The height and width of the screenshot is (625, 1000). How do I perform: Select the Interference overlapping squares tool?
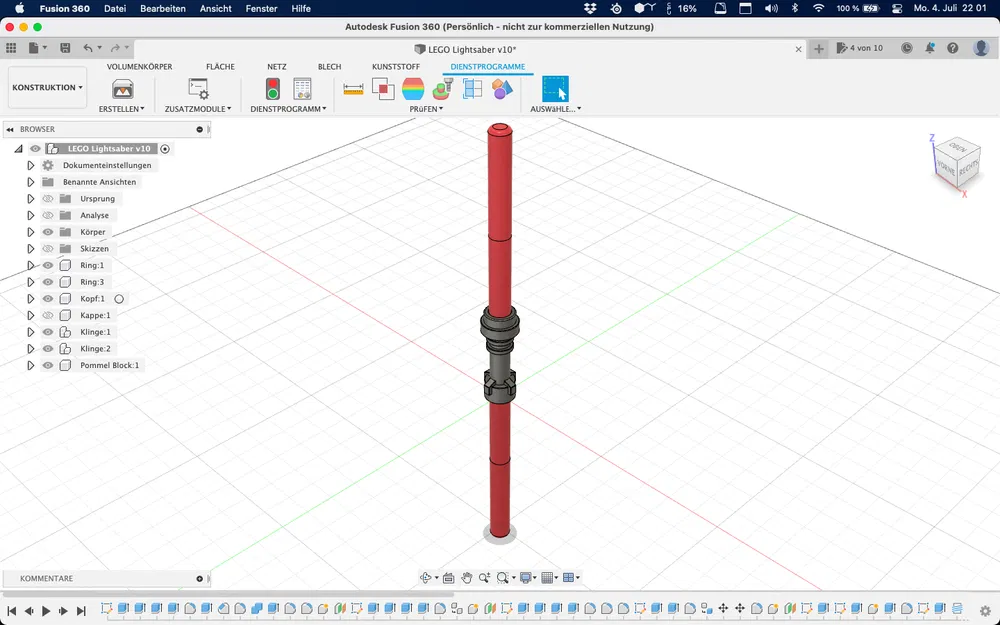pos(383,89)
